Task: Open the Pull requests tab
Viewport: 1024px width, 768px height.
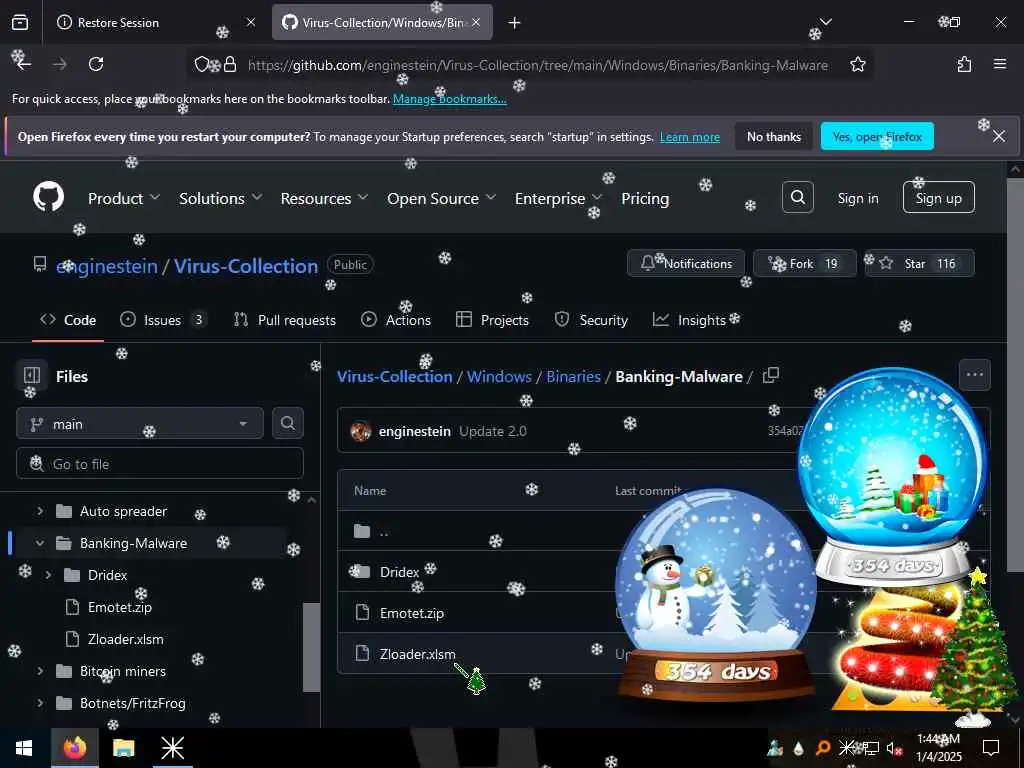Action: [285, 320]
